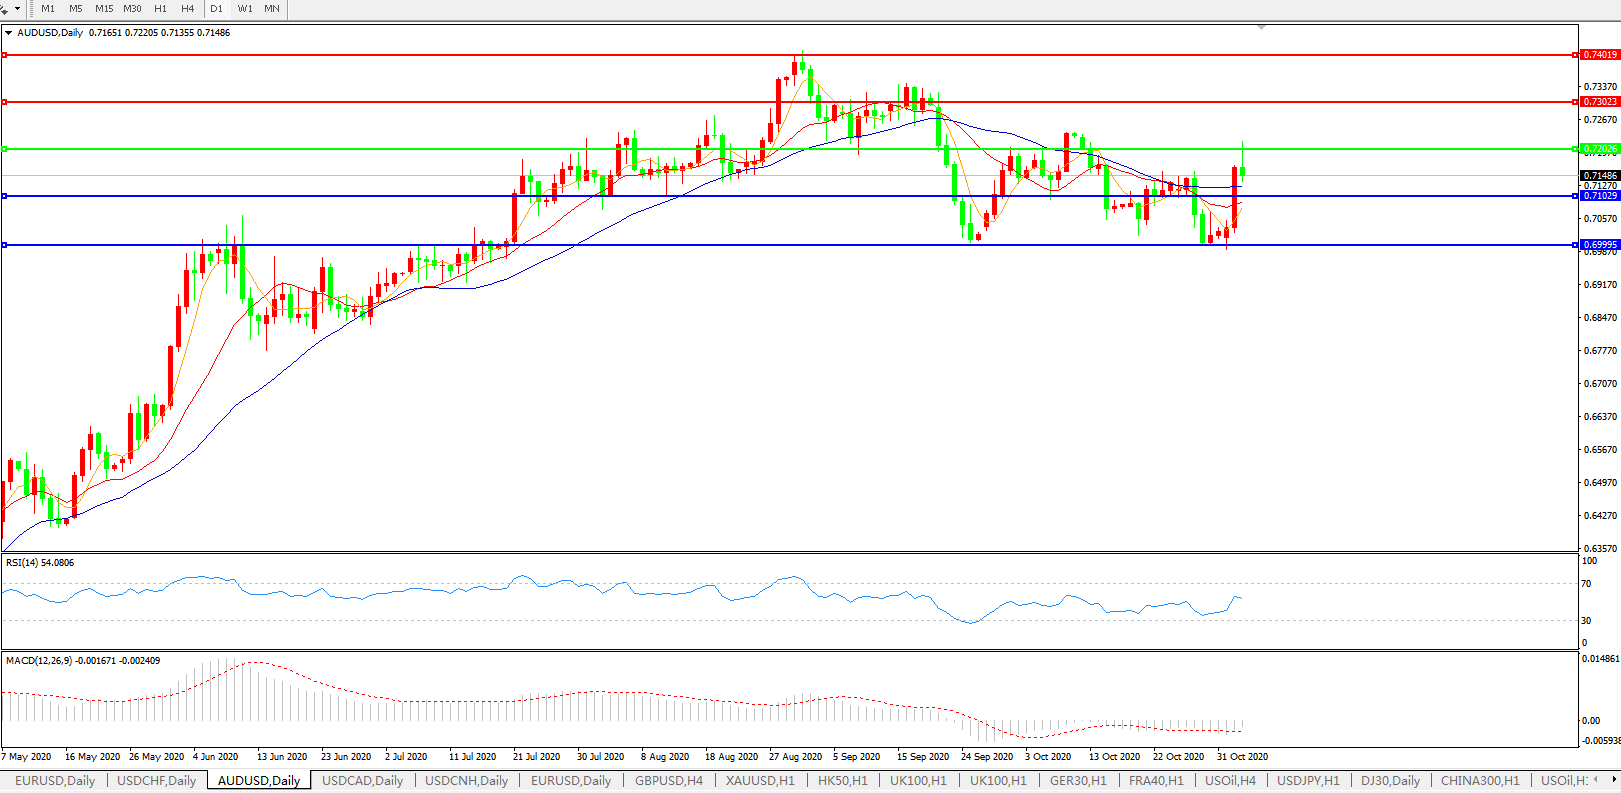Click the chart shift marker triangle

click(x=1262, y=27)
